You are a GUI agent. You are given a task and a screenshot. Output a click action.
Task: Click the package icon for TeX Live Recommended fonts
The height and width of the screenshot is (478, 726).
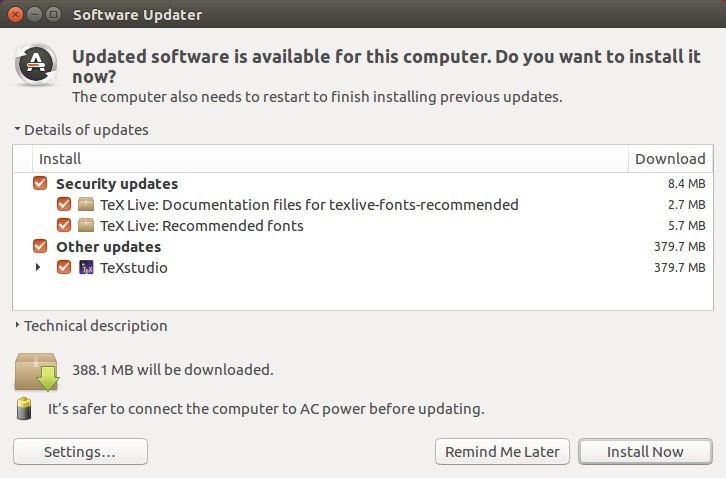86,226
